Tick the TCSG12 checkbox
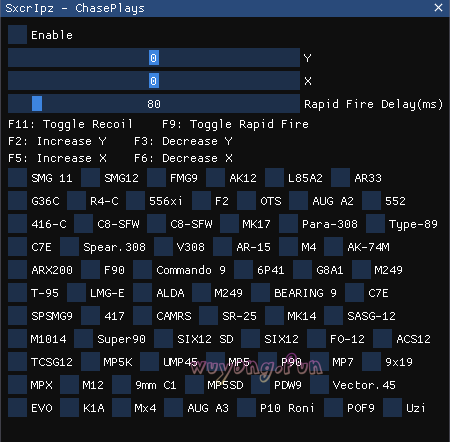Viewport: 450px width, 442px height. point(17,362)
